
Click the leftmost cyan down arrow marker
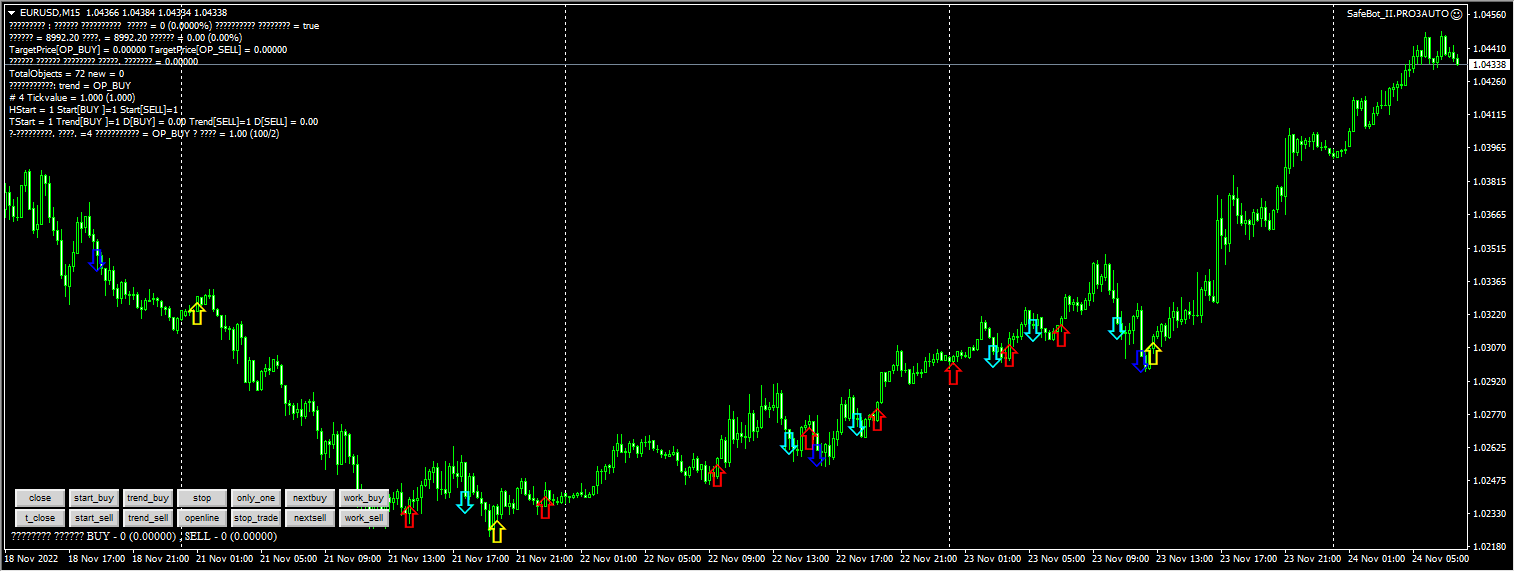pos(465,502)
